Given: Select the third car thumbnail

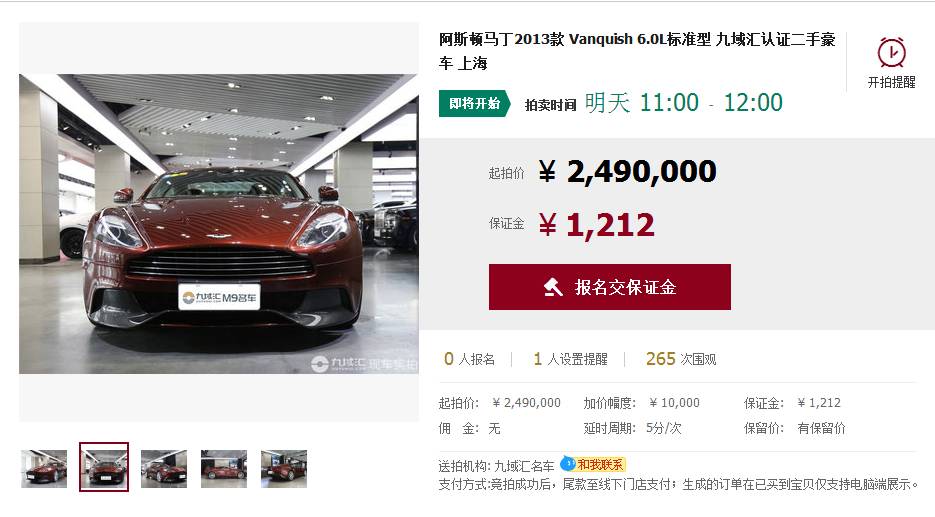Looking at the screenshot, I should coord(164,469).
